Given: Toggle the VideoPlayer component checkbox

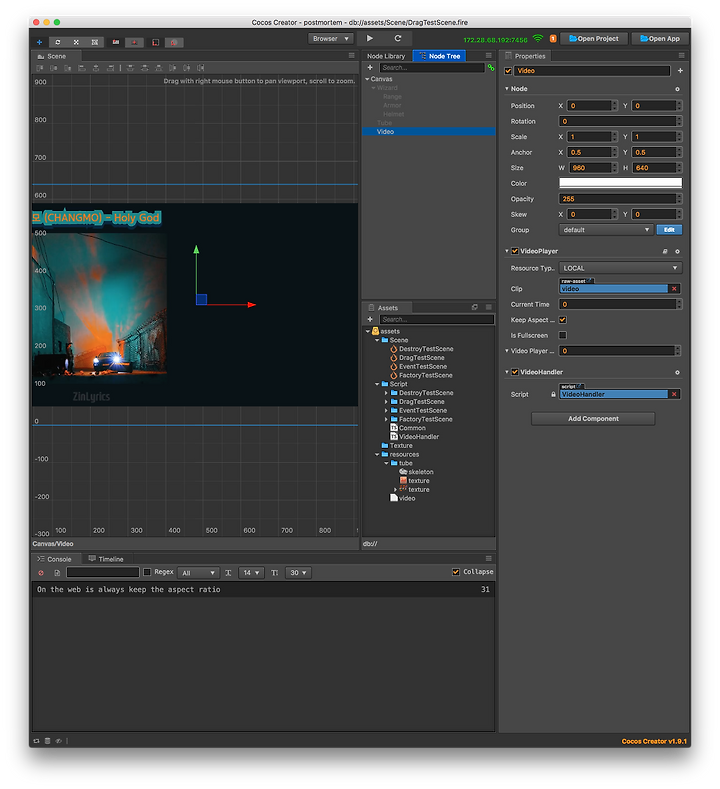Looking at the screenshot, I should [515, 251].
